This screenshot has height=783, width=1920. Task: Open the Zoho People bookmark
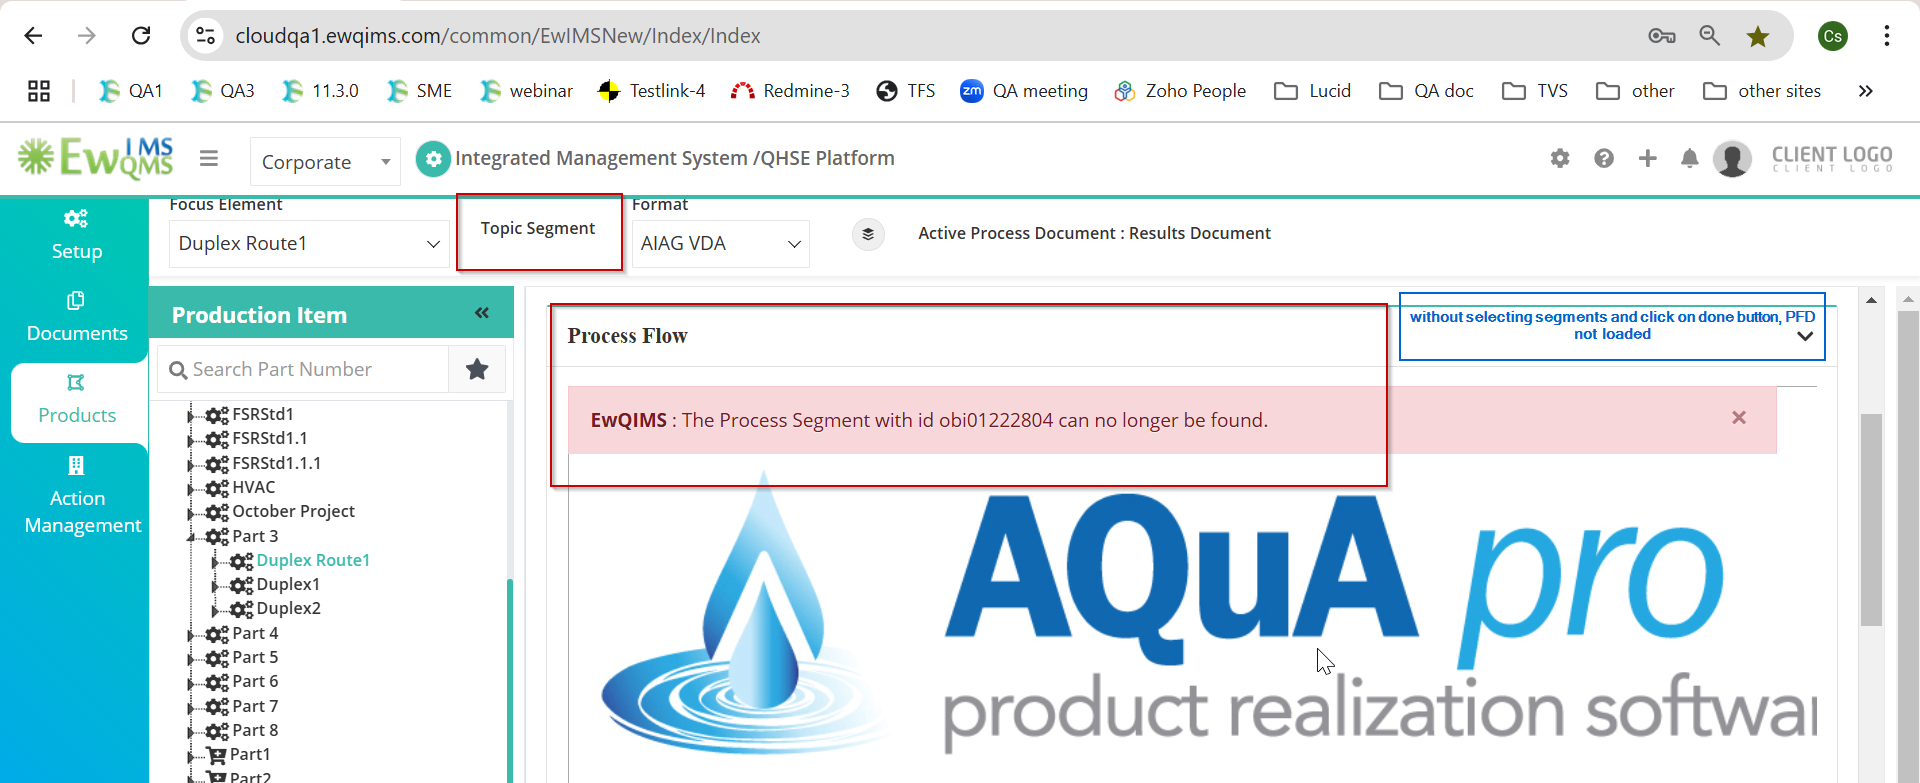pyautogui.click(x=1180, y=91)
